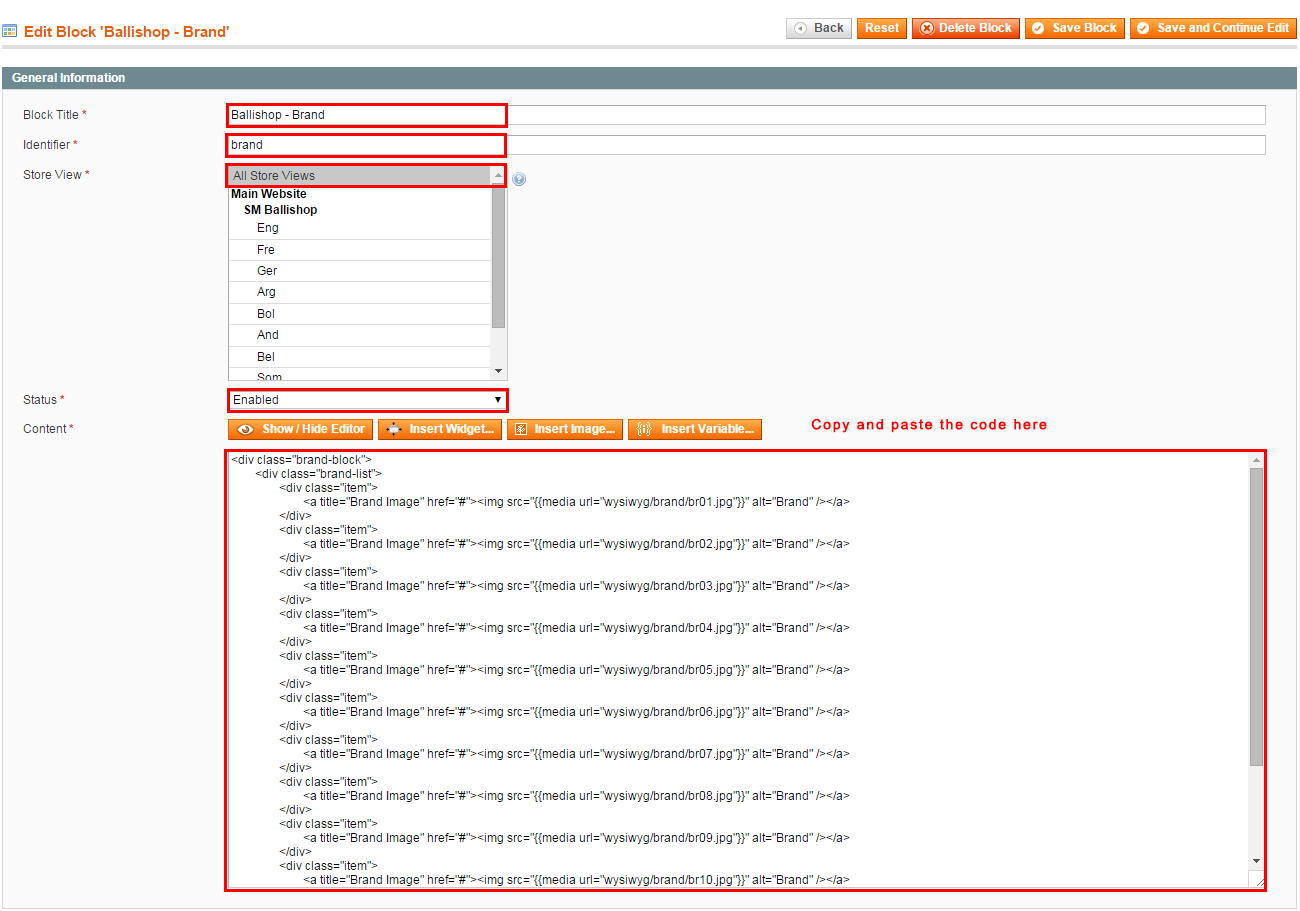This screenshot has width=1300, height=911.
Task: Click the div class="brand-block" line
Action: click(x=301, y=460)
